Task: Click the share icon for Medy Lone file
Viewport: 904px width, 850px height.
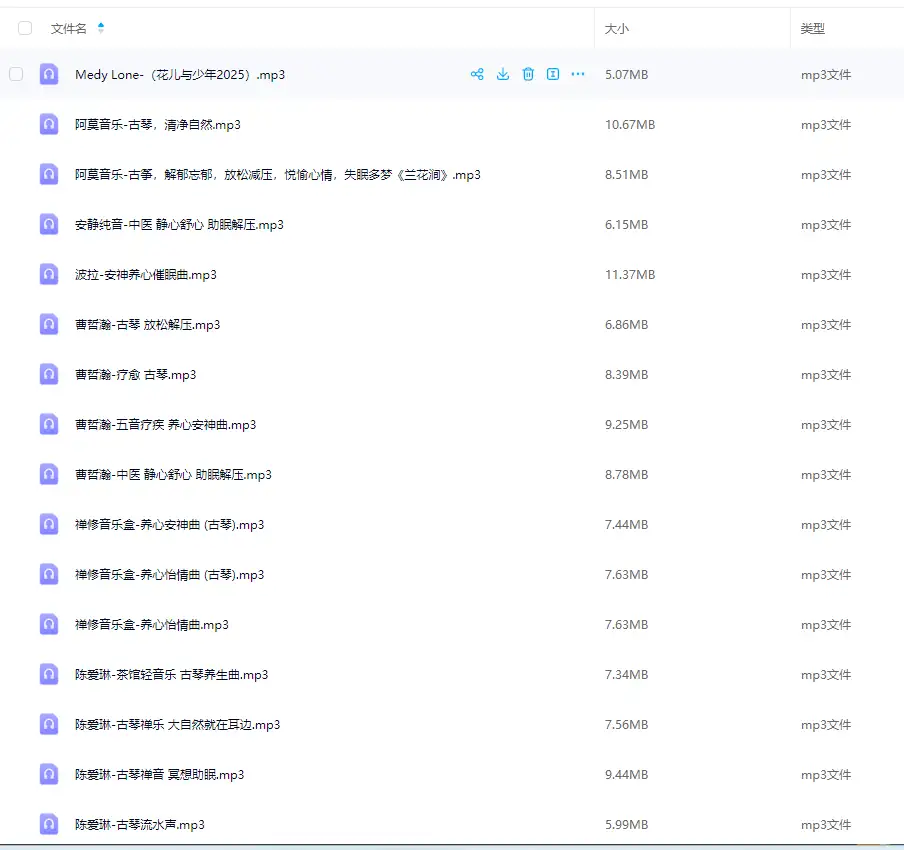Action: click(x=477, y=74)
